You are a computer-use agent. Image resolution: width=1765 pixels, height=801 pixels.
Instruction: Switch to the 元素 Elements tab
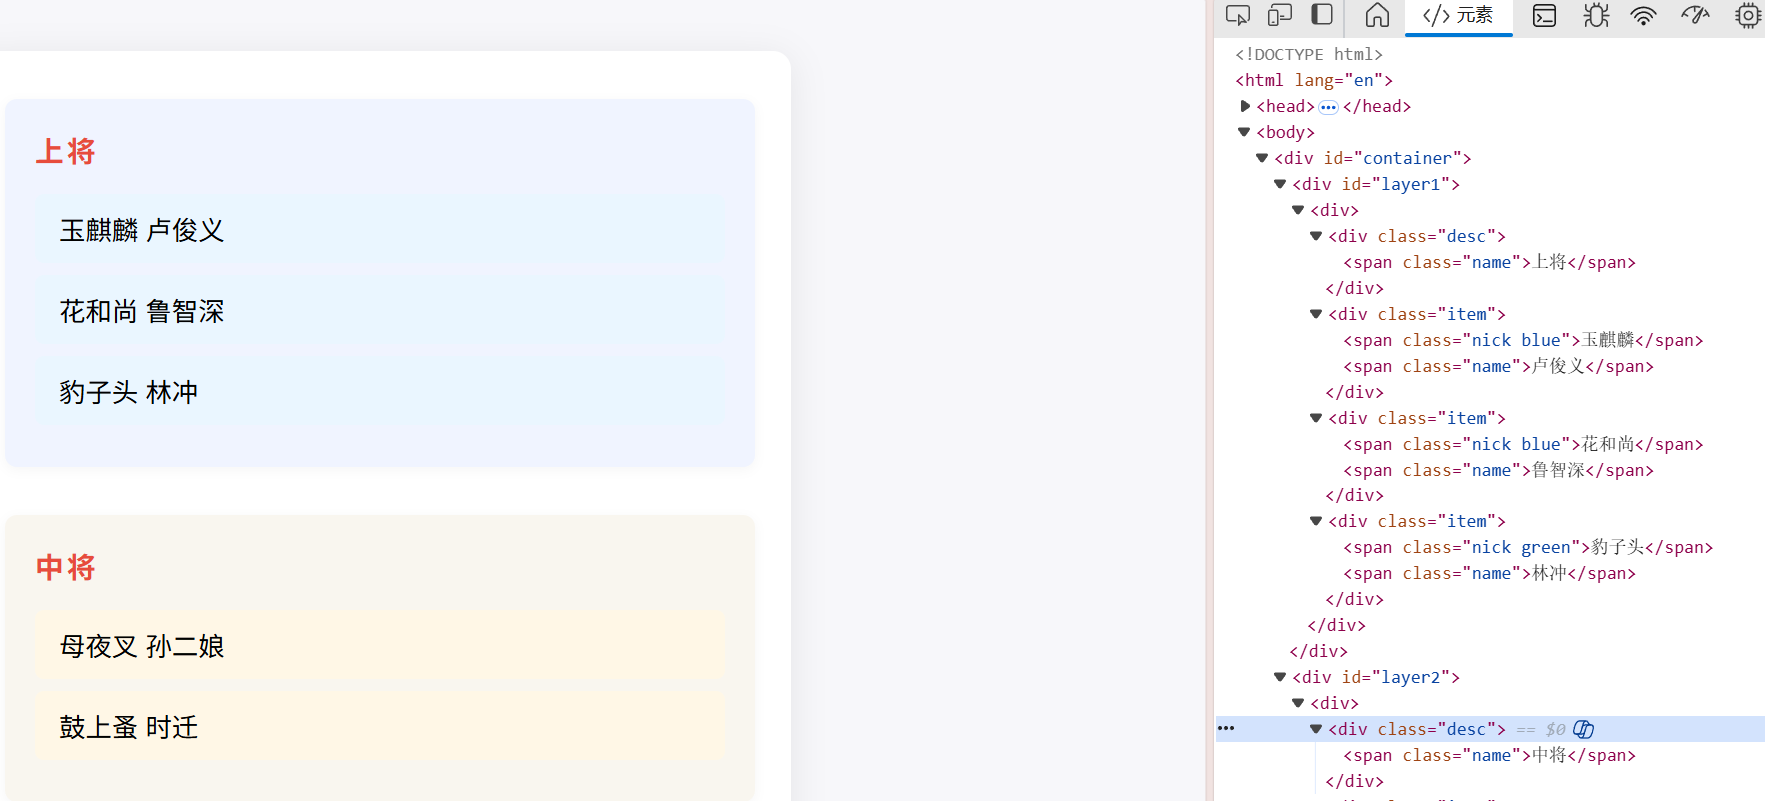(x=1458, y=15)
